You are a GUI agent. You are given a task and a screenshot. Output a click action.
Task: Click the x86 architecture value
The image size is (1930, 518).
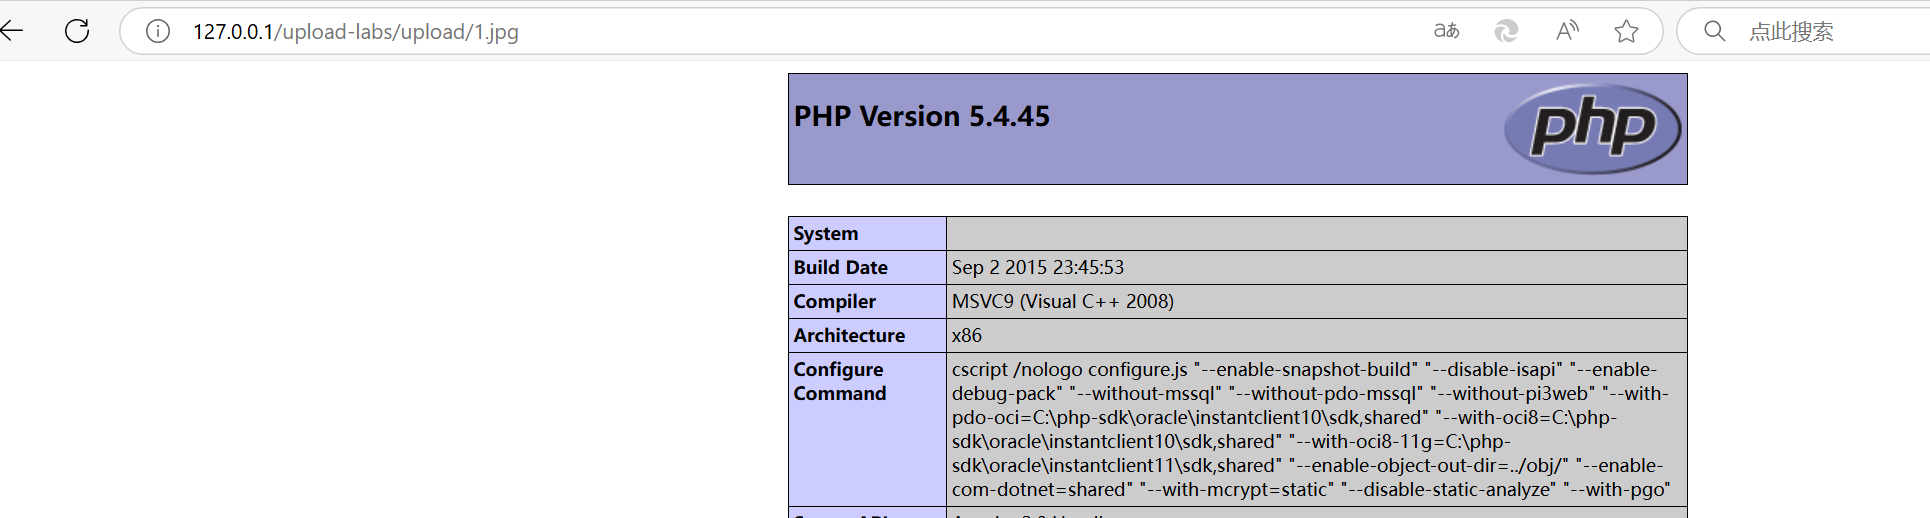point(967,336)
